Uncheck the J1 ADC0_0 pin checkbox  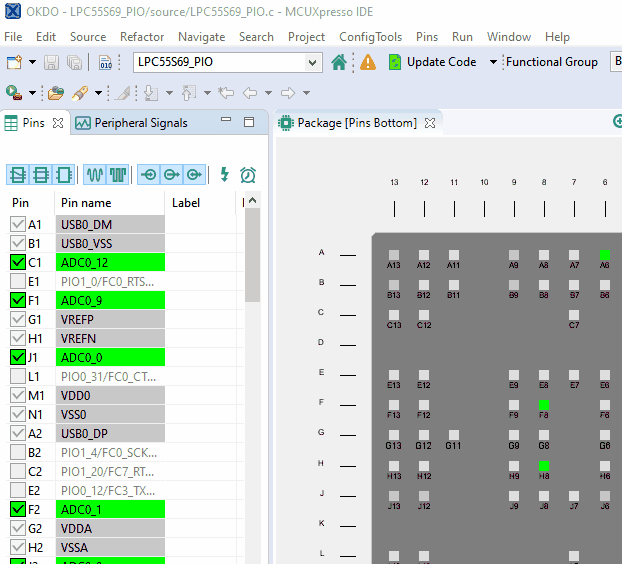tap(17, 357)
